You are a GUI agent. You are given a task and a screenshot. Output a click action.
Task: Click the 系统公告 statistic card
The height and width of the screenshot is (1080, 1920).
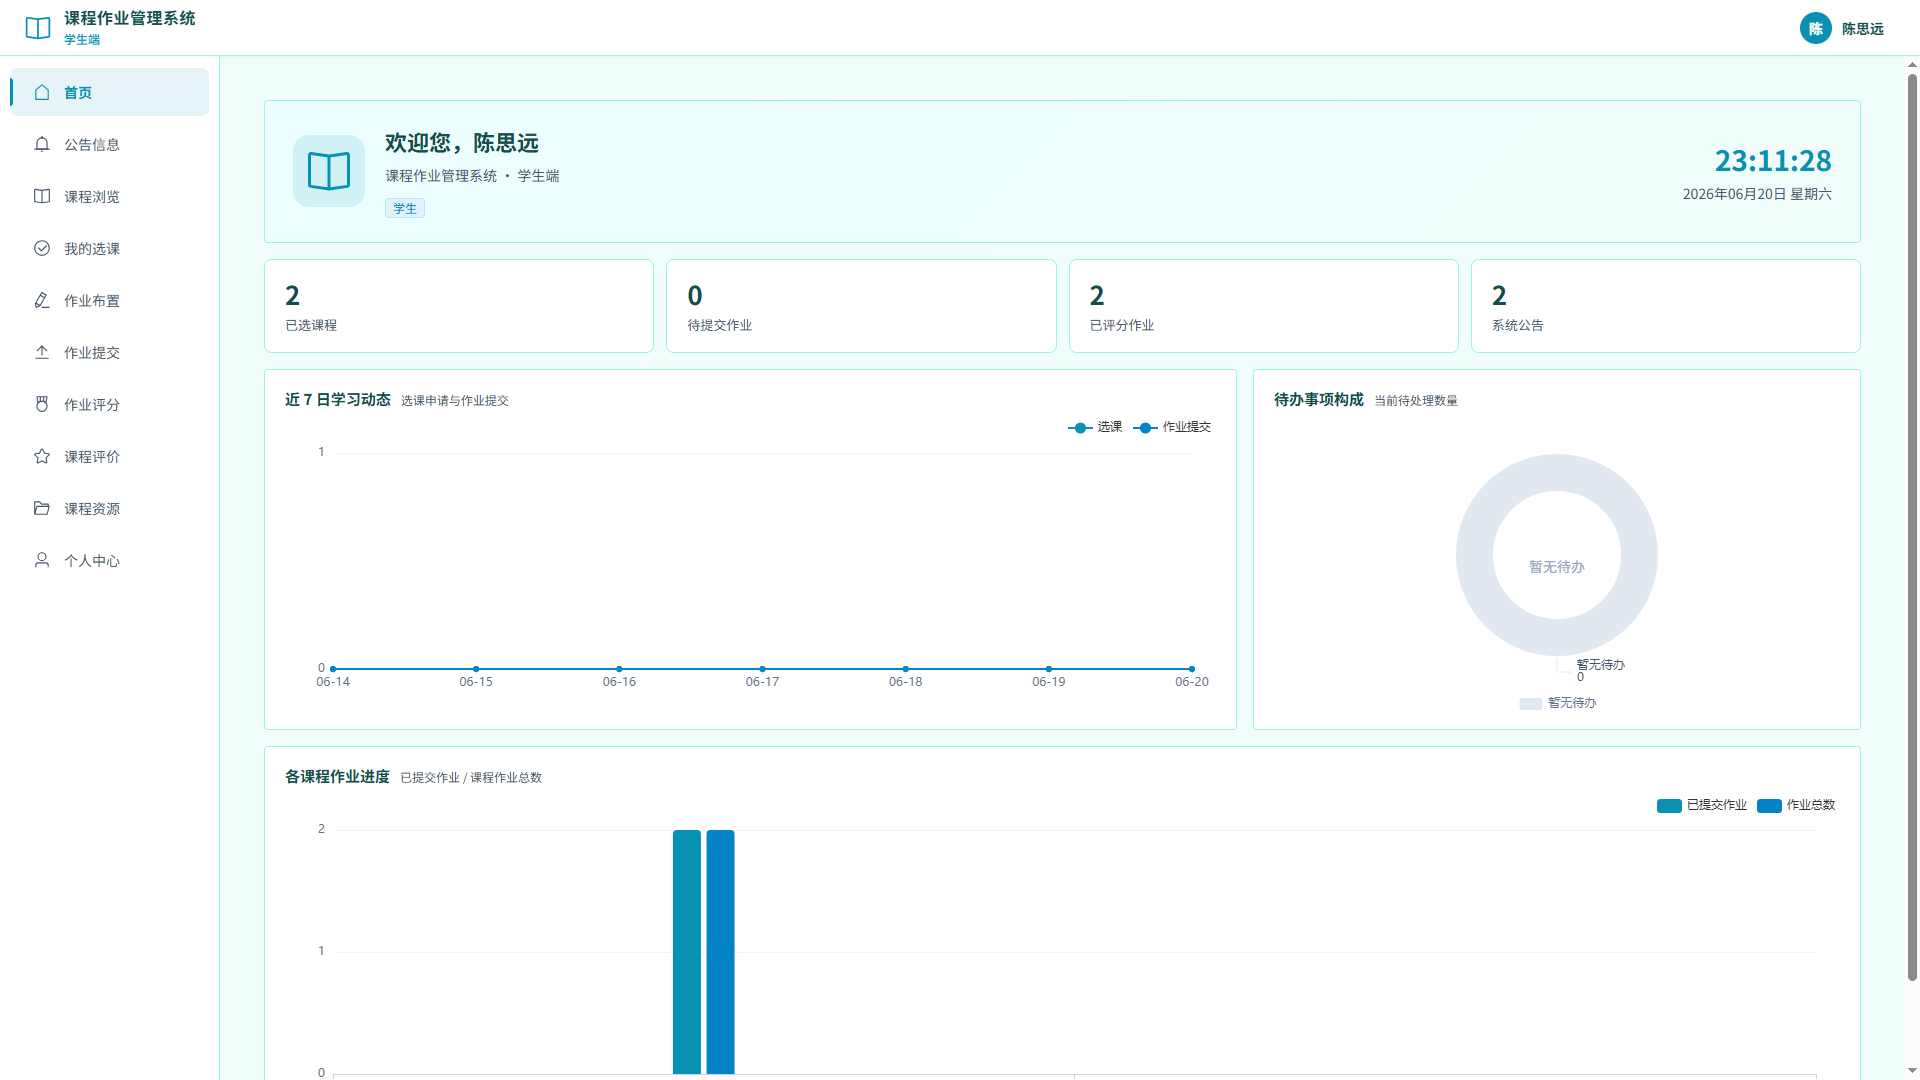click(x=1666, y=306)
